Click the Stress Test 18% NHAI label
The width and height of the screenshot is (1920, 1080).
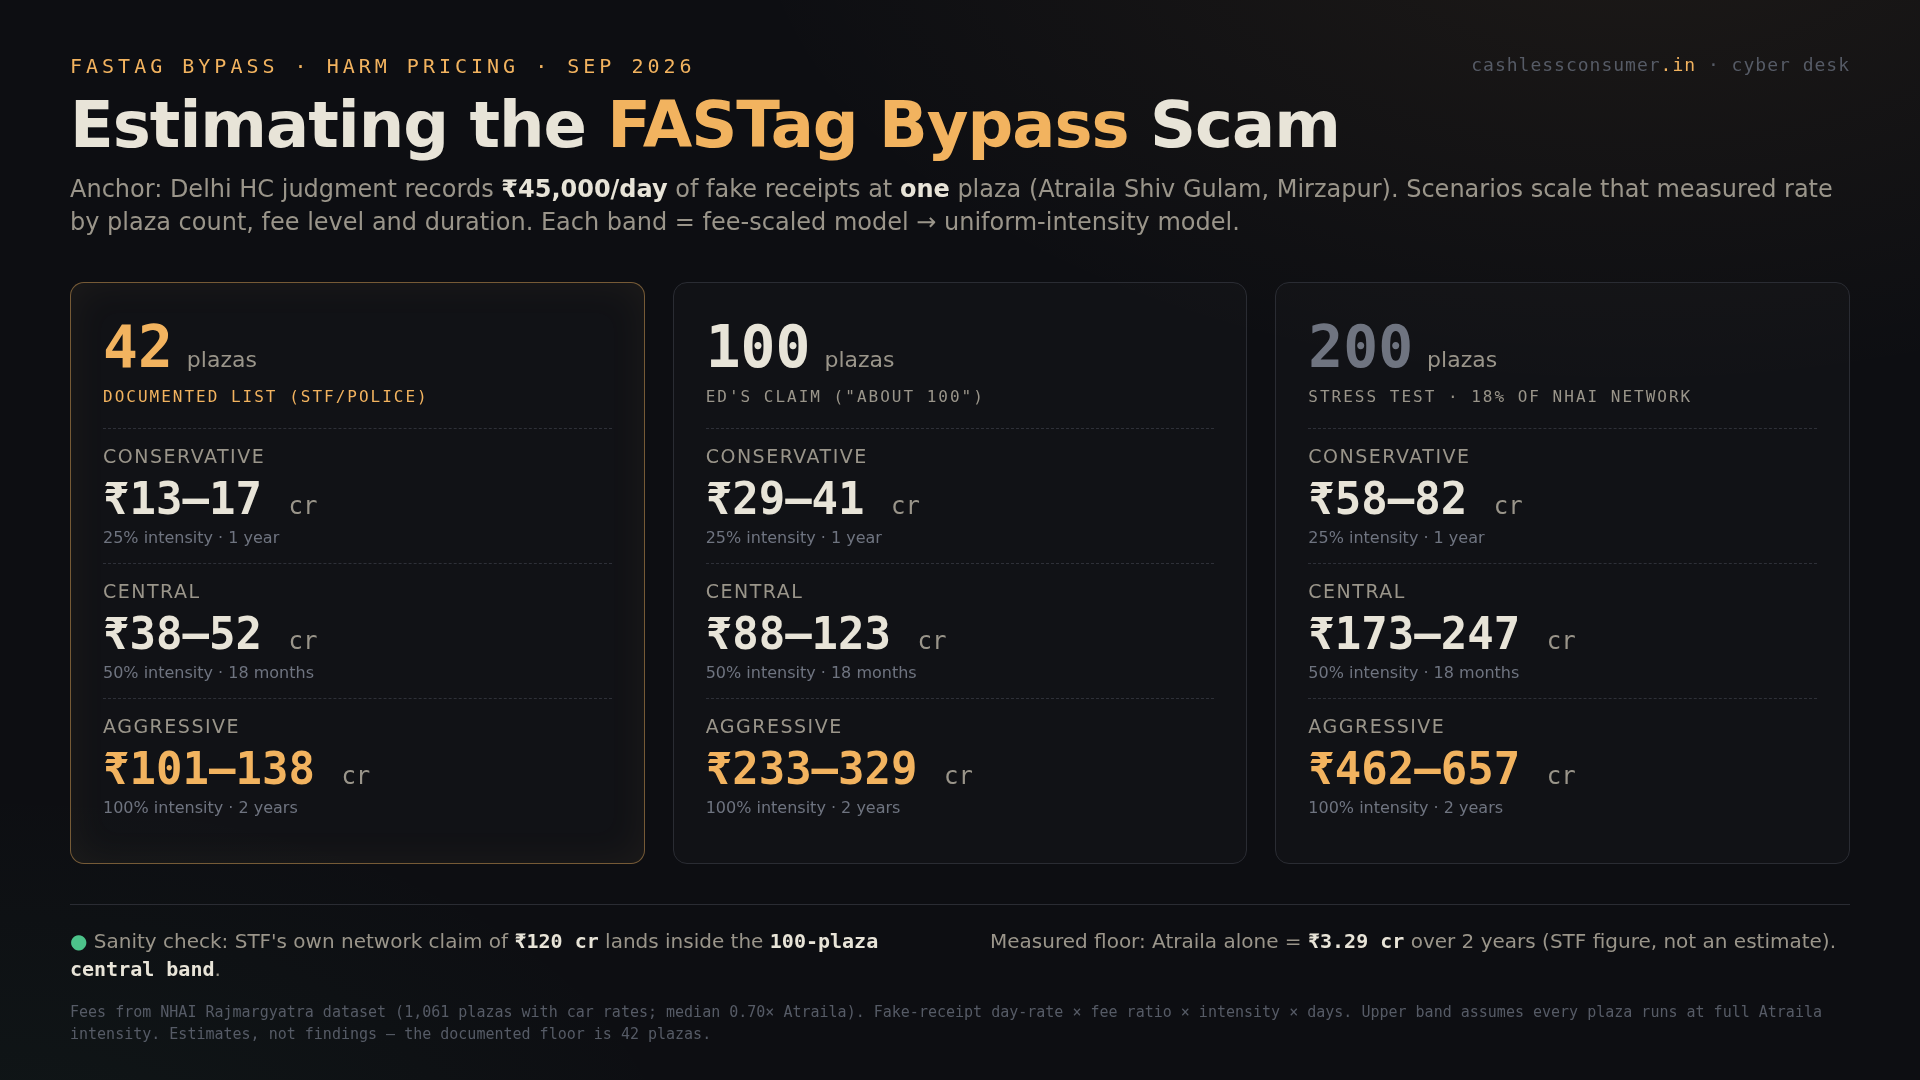coord(1500,397)
